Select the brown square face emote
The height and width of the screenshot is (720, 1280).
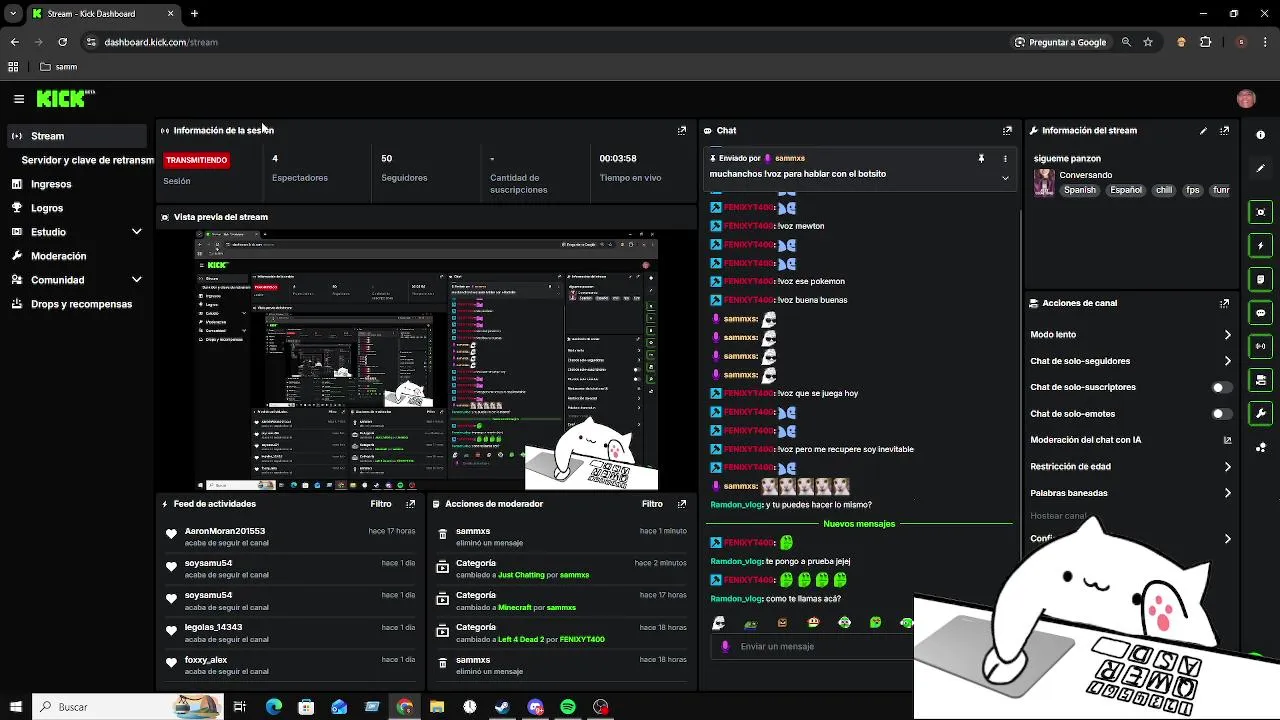(782, 622)
